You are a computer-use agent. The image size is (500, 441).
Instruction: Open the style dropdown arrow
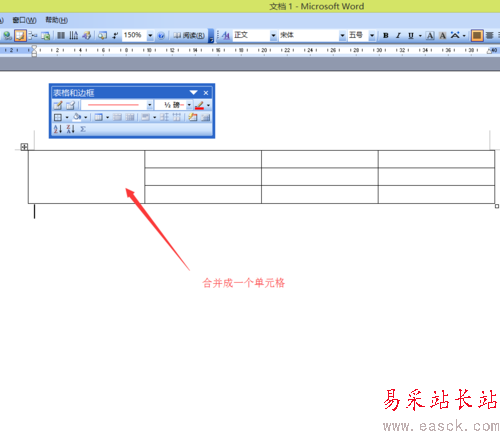pos(273,35)
